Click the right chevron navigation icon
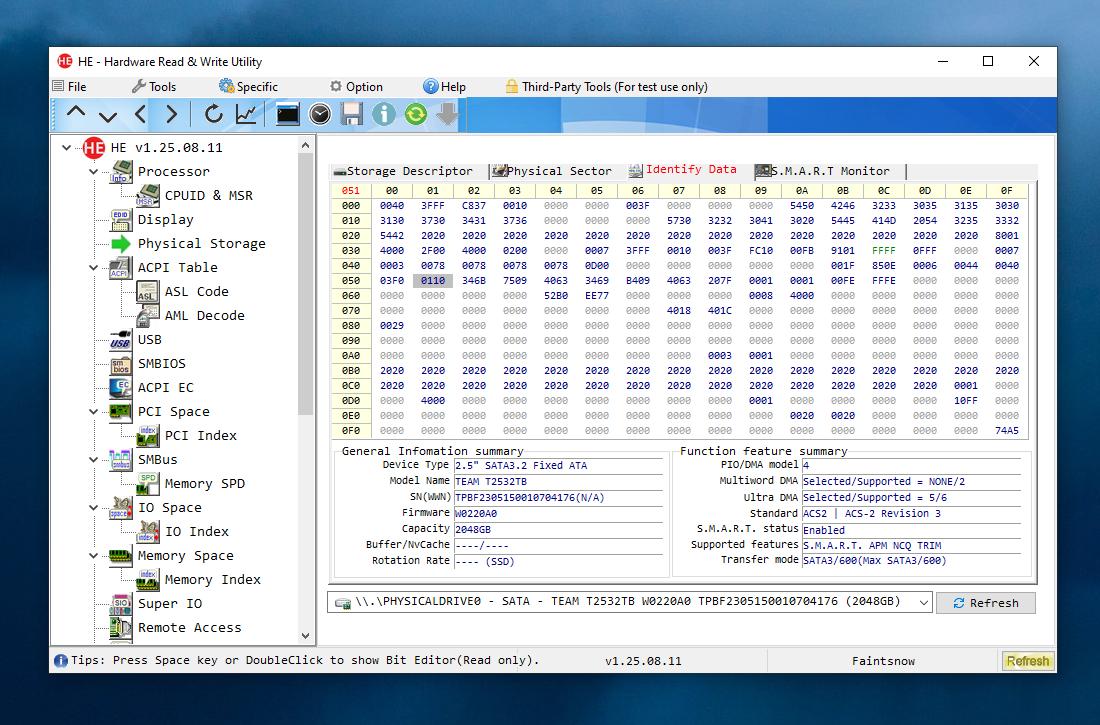The height and width of the screenshot is (725, 1100). coord(172,114)
